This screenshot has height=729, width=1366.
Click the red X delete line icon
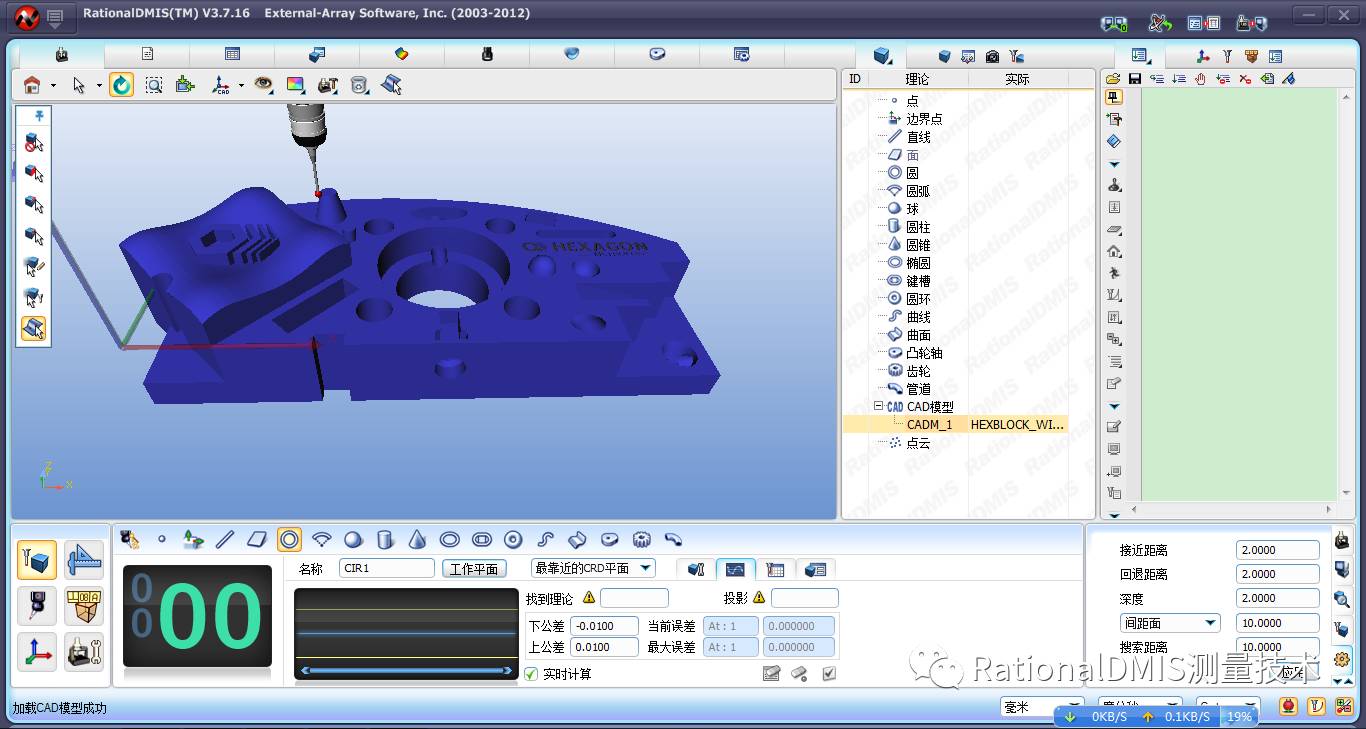pos(1244,79)
